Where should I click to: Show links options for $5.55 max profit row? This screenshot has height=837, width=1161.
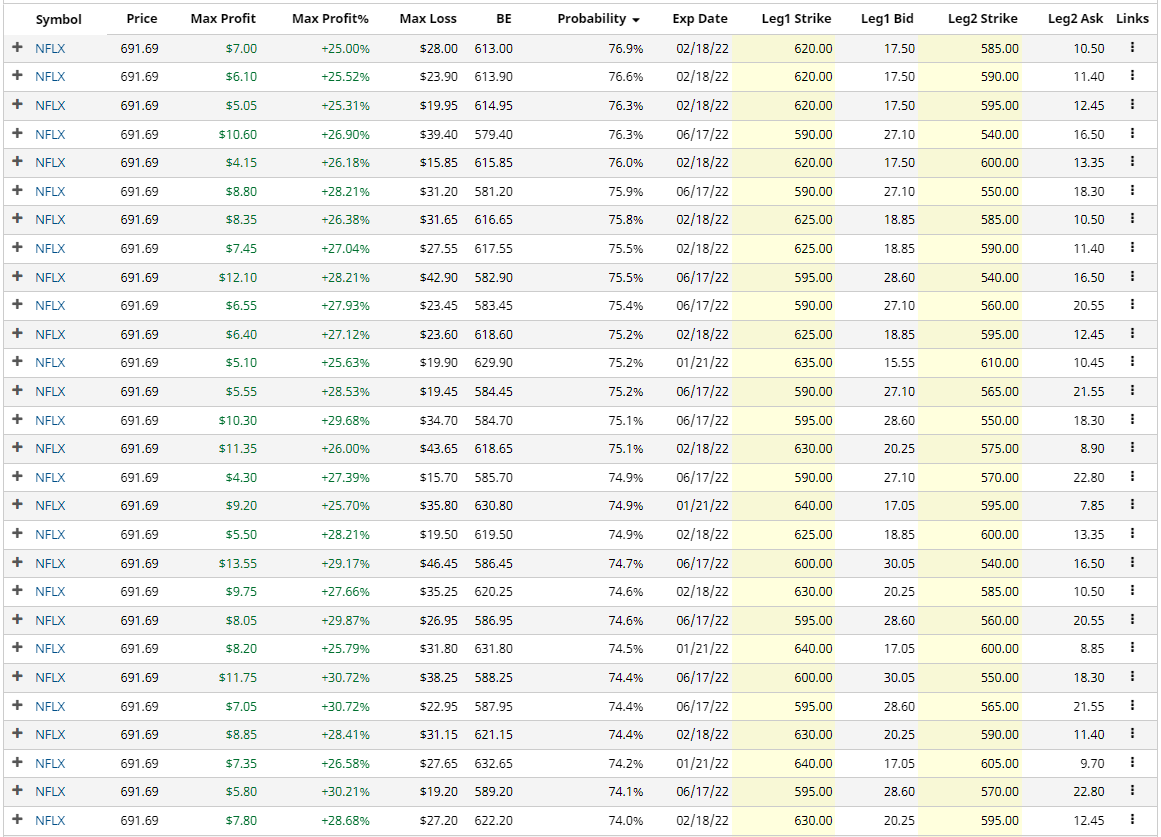[x=1132, y=390]
